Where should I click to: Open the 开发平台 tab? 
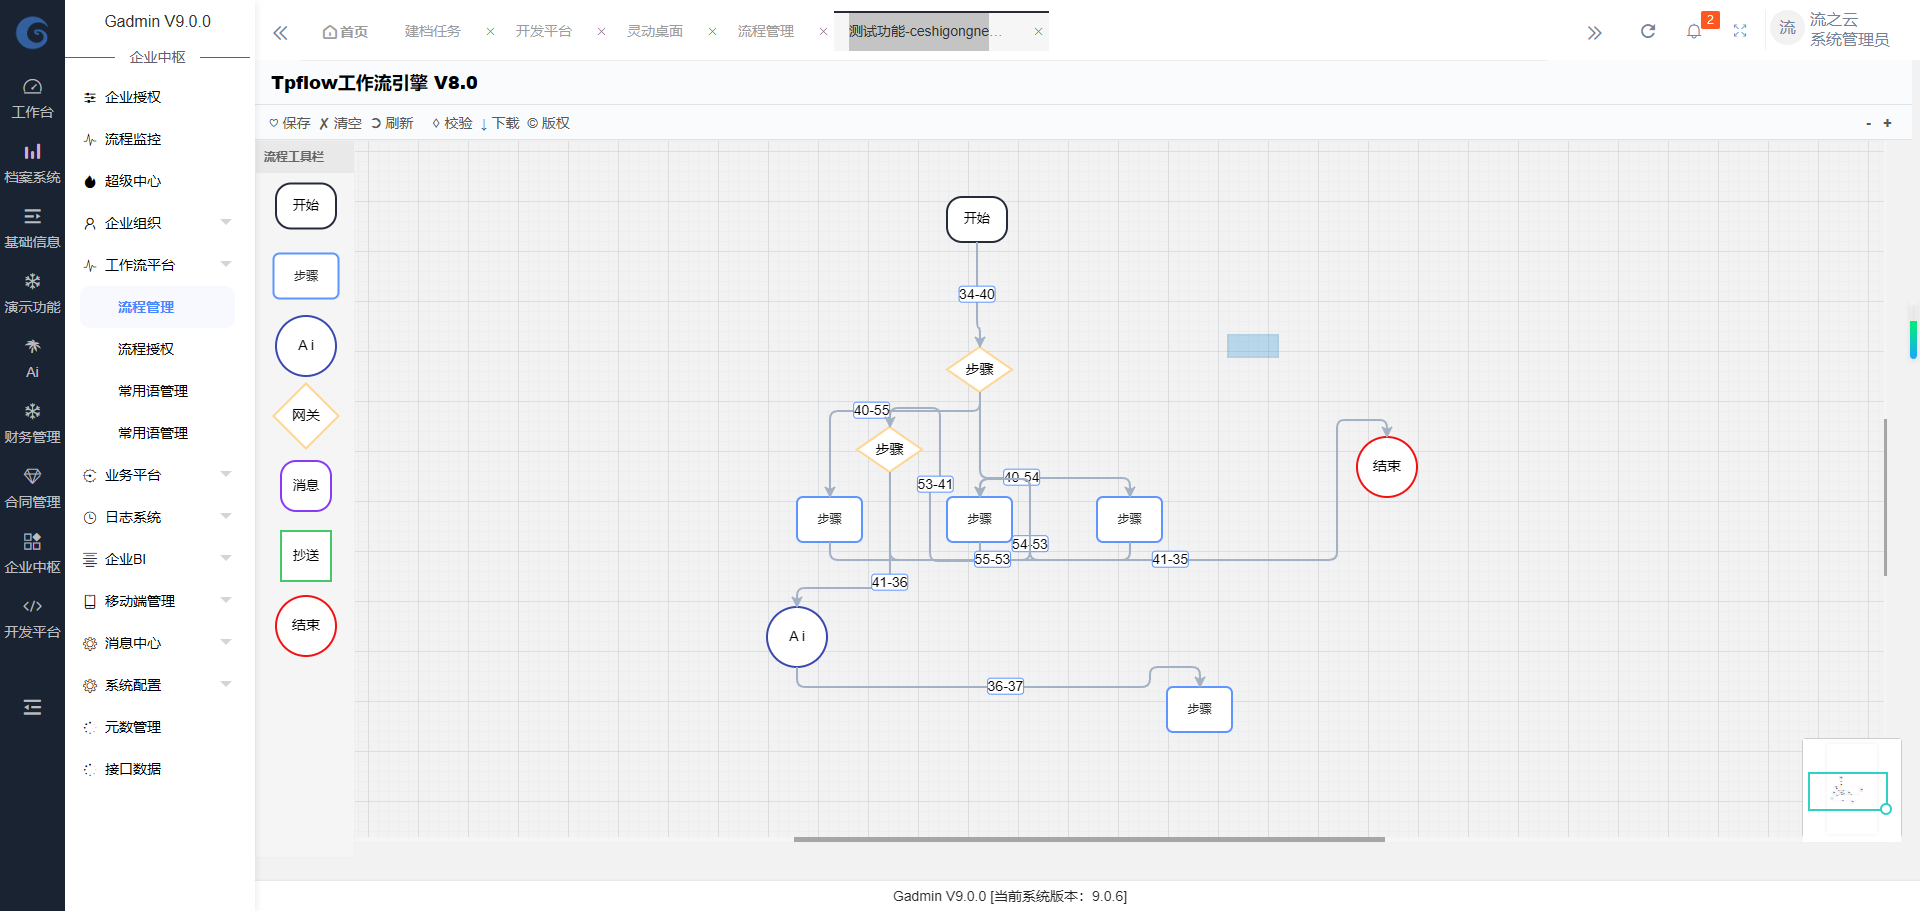pyautogui.click(x=543, y=31)
